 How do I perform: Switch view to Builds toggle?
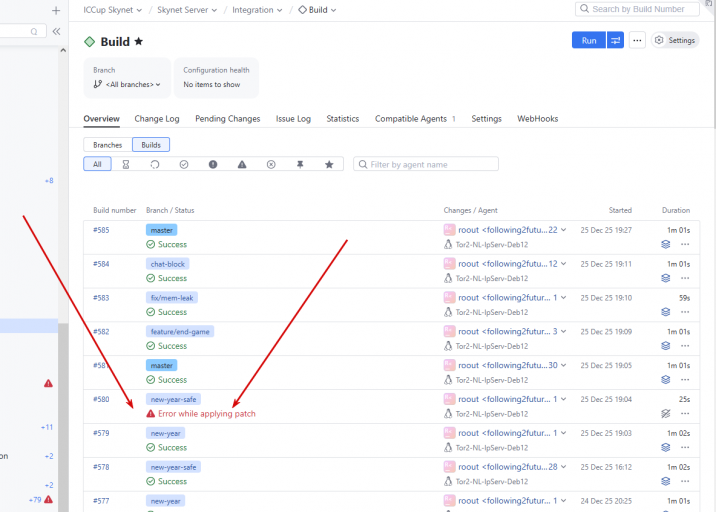(151, 145)
